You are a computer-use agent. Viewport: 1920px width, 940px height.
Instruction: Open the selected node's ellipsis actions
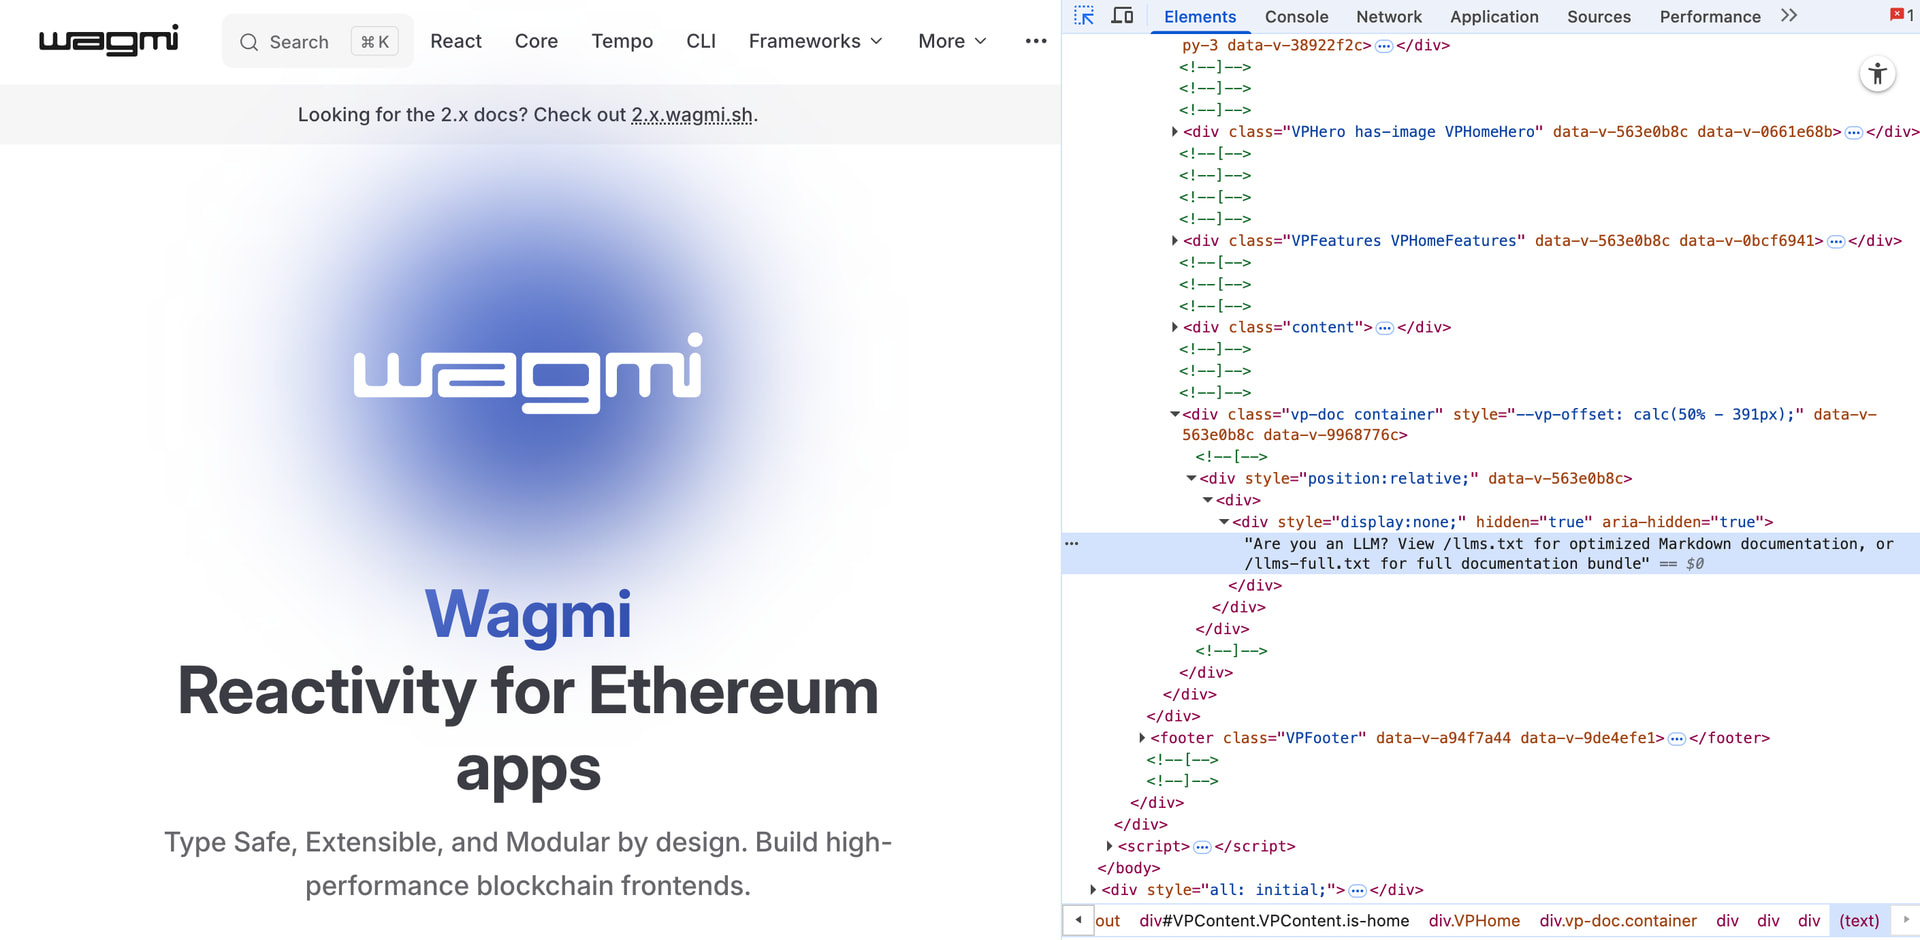pyautogui.click(x=1072, y=544)
